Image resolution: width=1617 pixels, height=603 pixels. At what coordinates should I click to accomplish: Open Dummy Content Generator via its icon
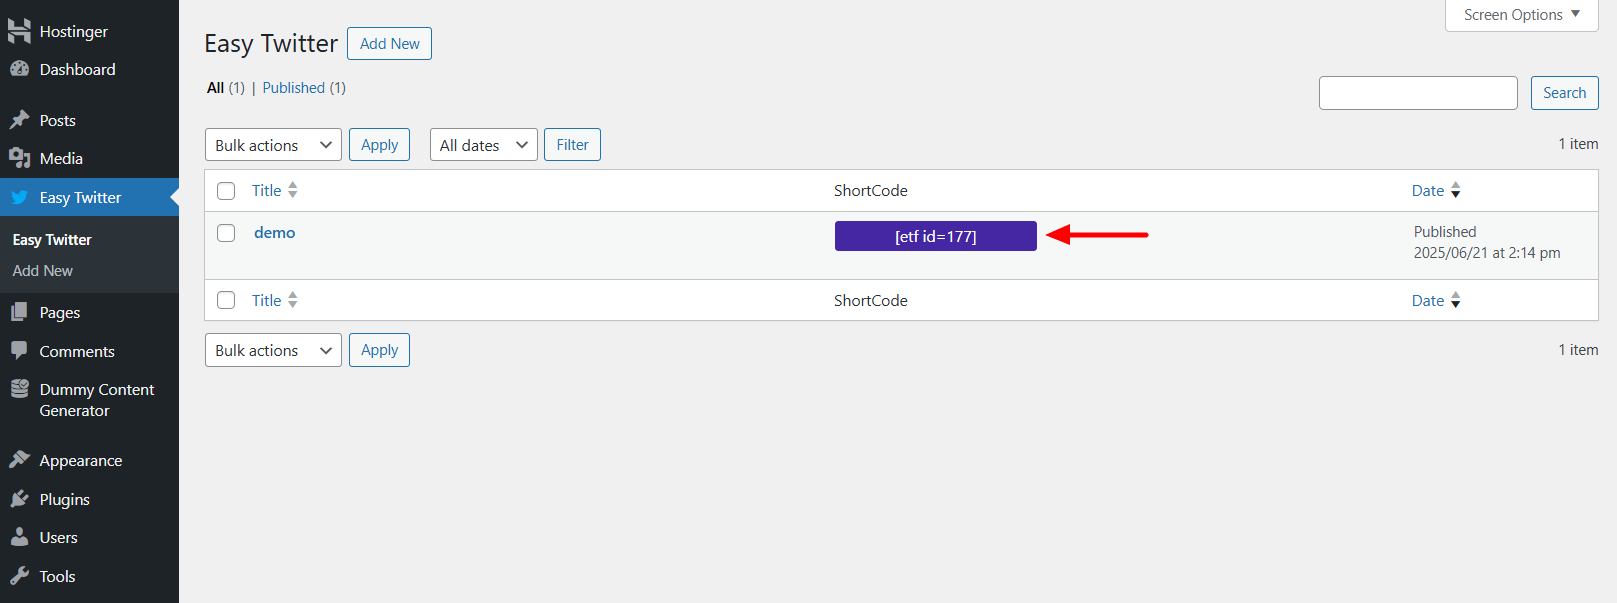coord(20,390)
